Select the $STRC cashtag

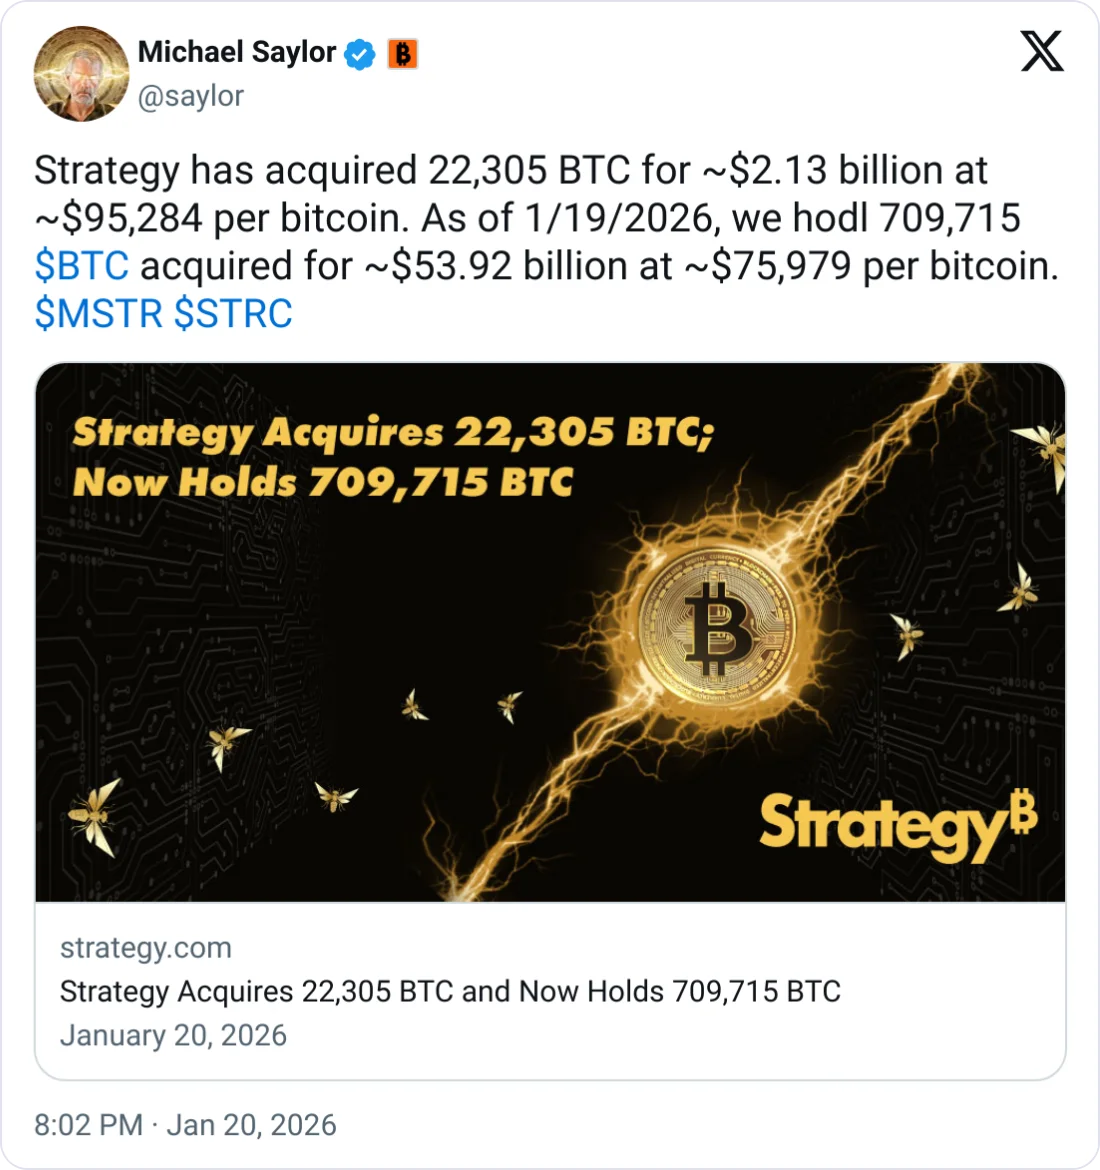233,314
